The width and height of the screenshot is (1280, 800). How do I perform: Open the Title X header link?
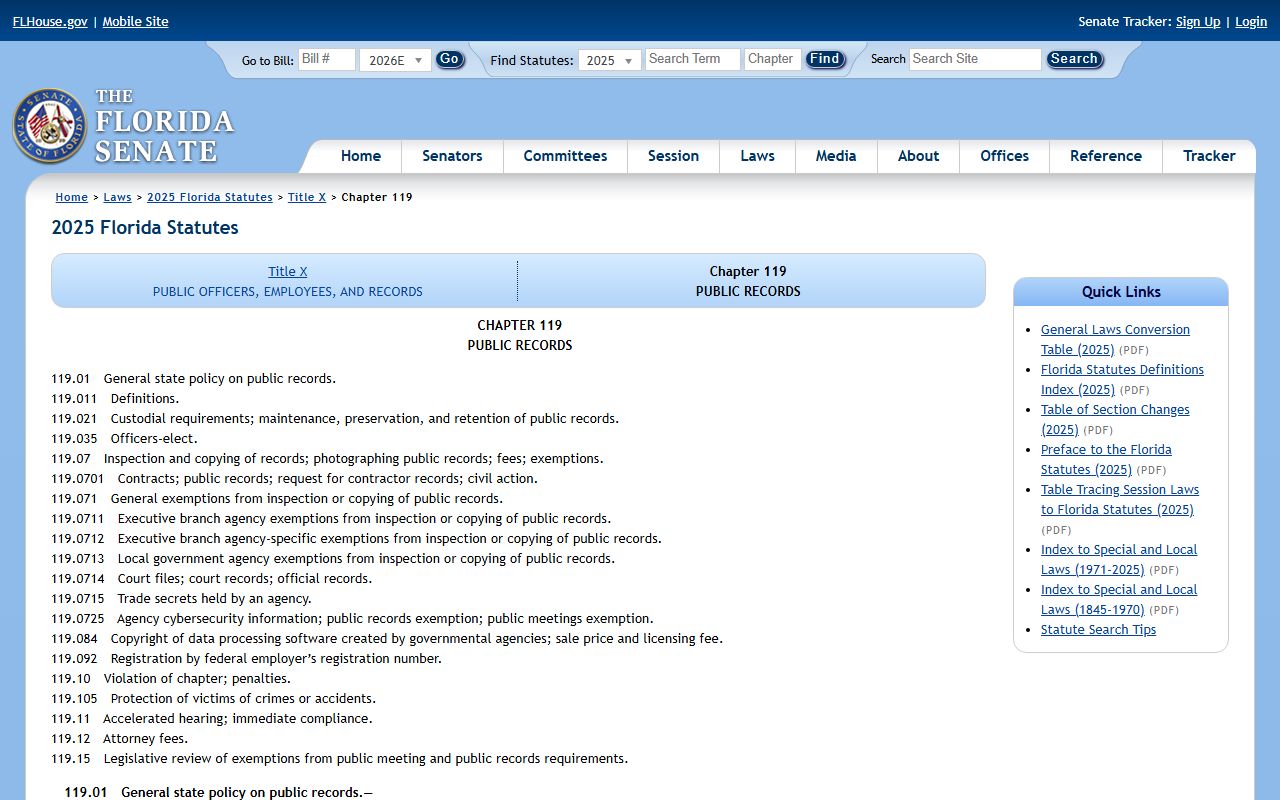288,271
